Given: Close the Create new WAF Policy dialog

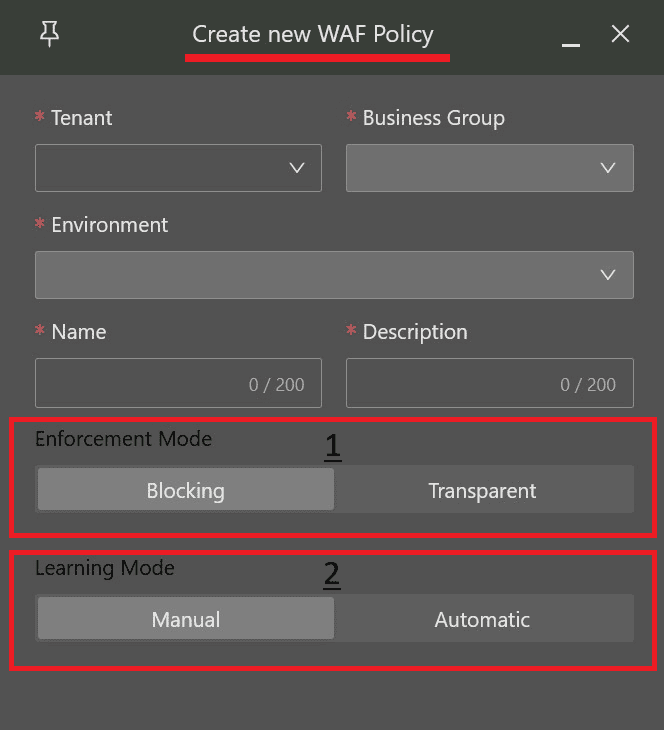Looking at the screenshot, I should coord(620,34).
